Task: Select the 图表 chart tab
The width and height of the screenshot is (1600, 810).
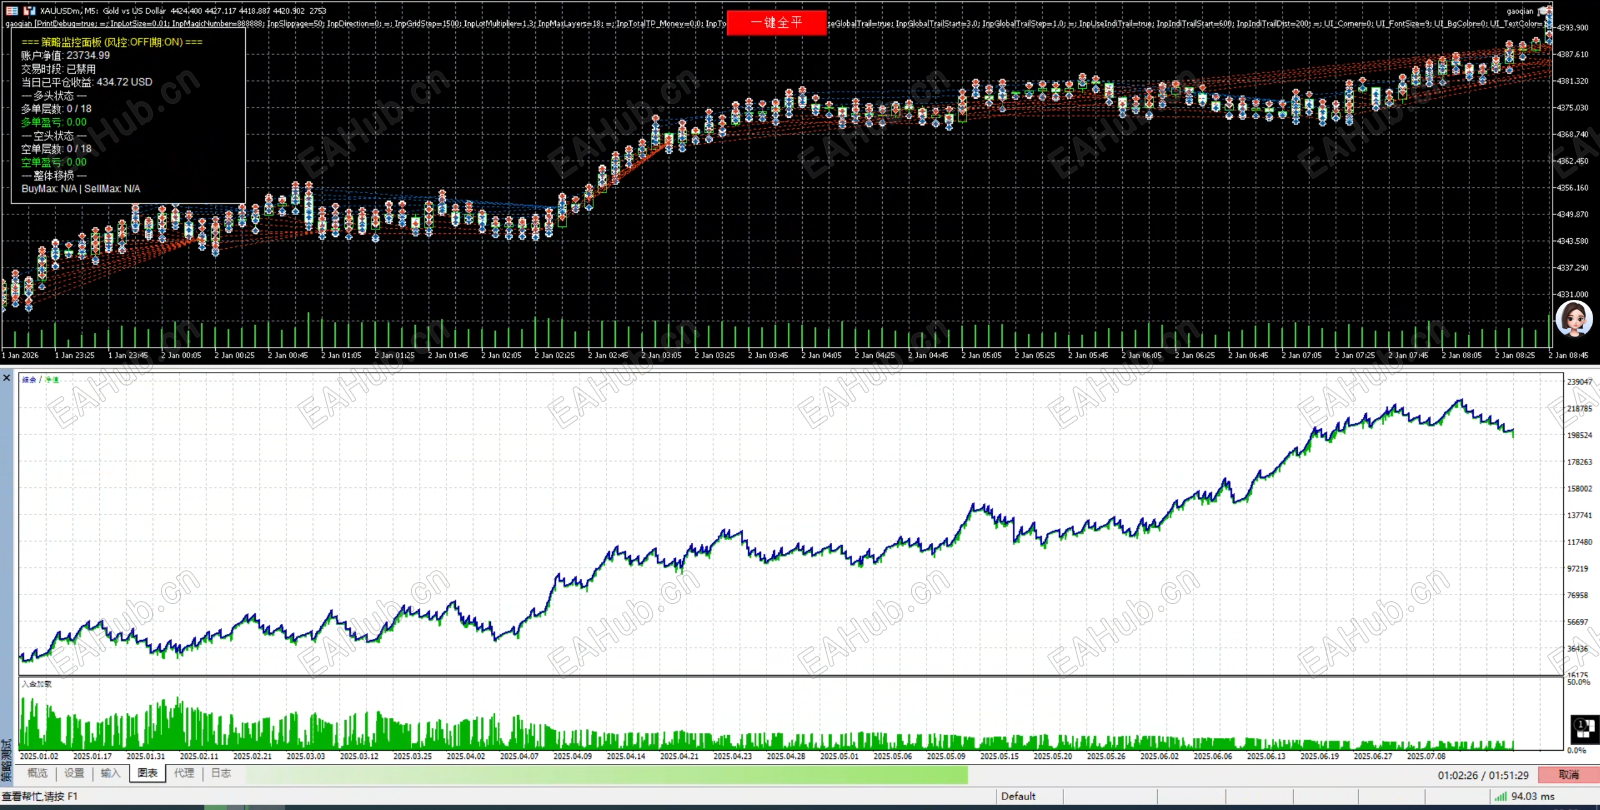Action: pyautogui.click(x=147, y=773)
